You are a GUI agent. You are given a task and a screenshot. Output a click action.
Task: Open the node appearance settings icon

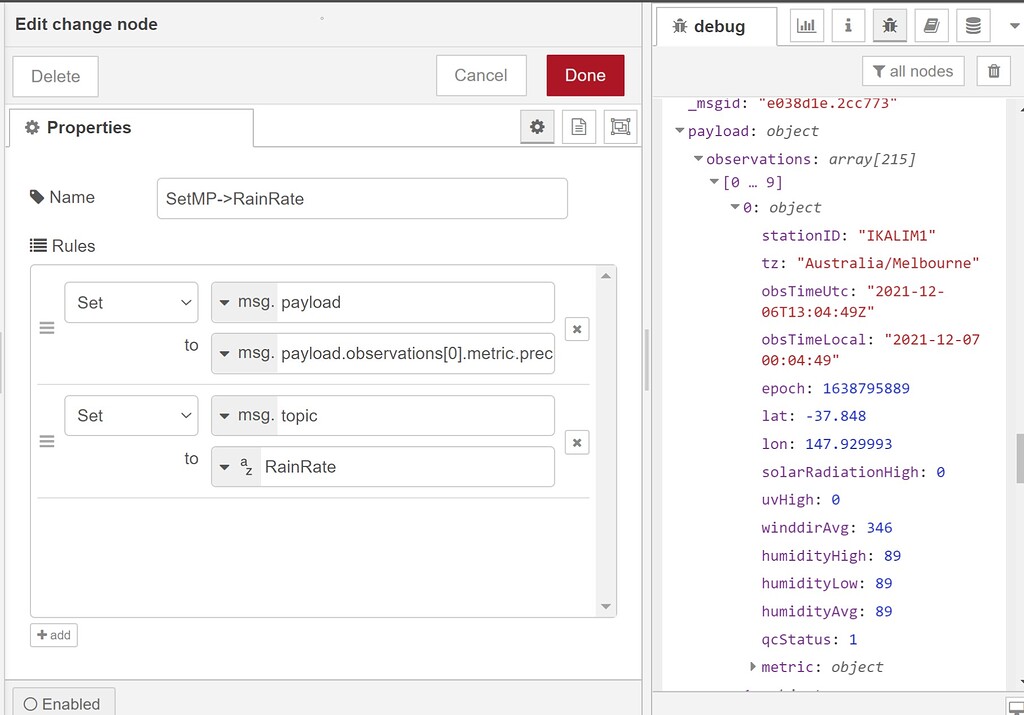tap(619, 127)
